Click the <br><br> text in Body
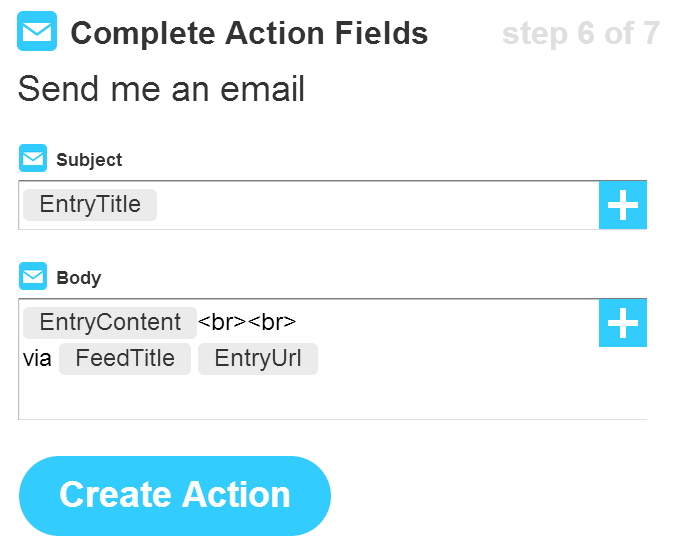The image size is (691, 557). [247, 323]
